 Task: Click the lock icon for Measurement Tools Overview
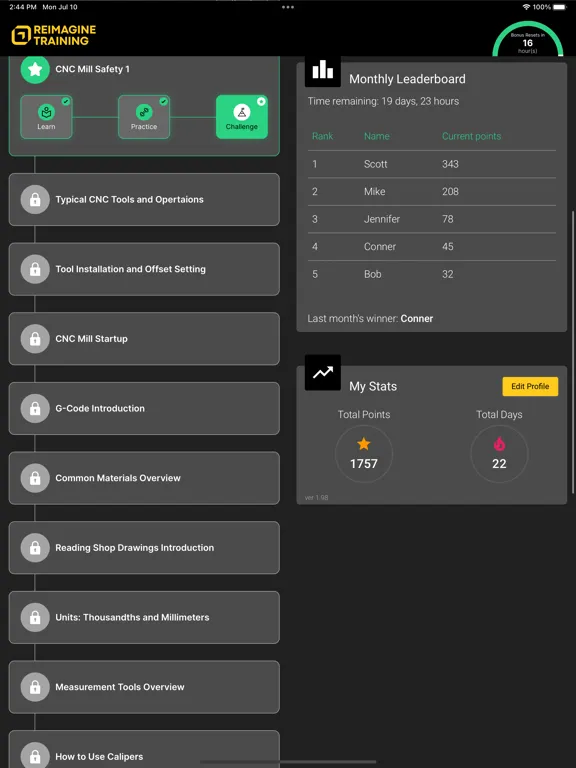(35, 687)
